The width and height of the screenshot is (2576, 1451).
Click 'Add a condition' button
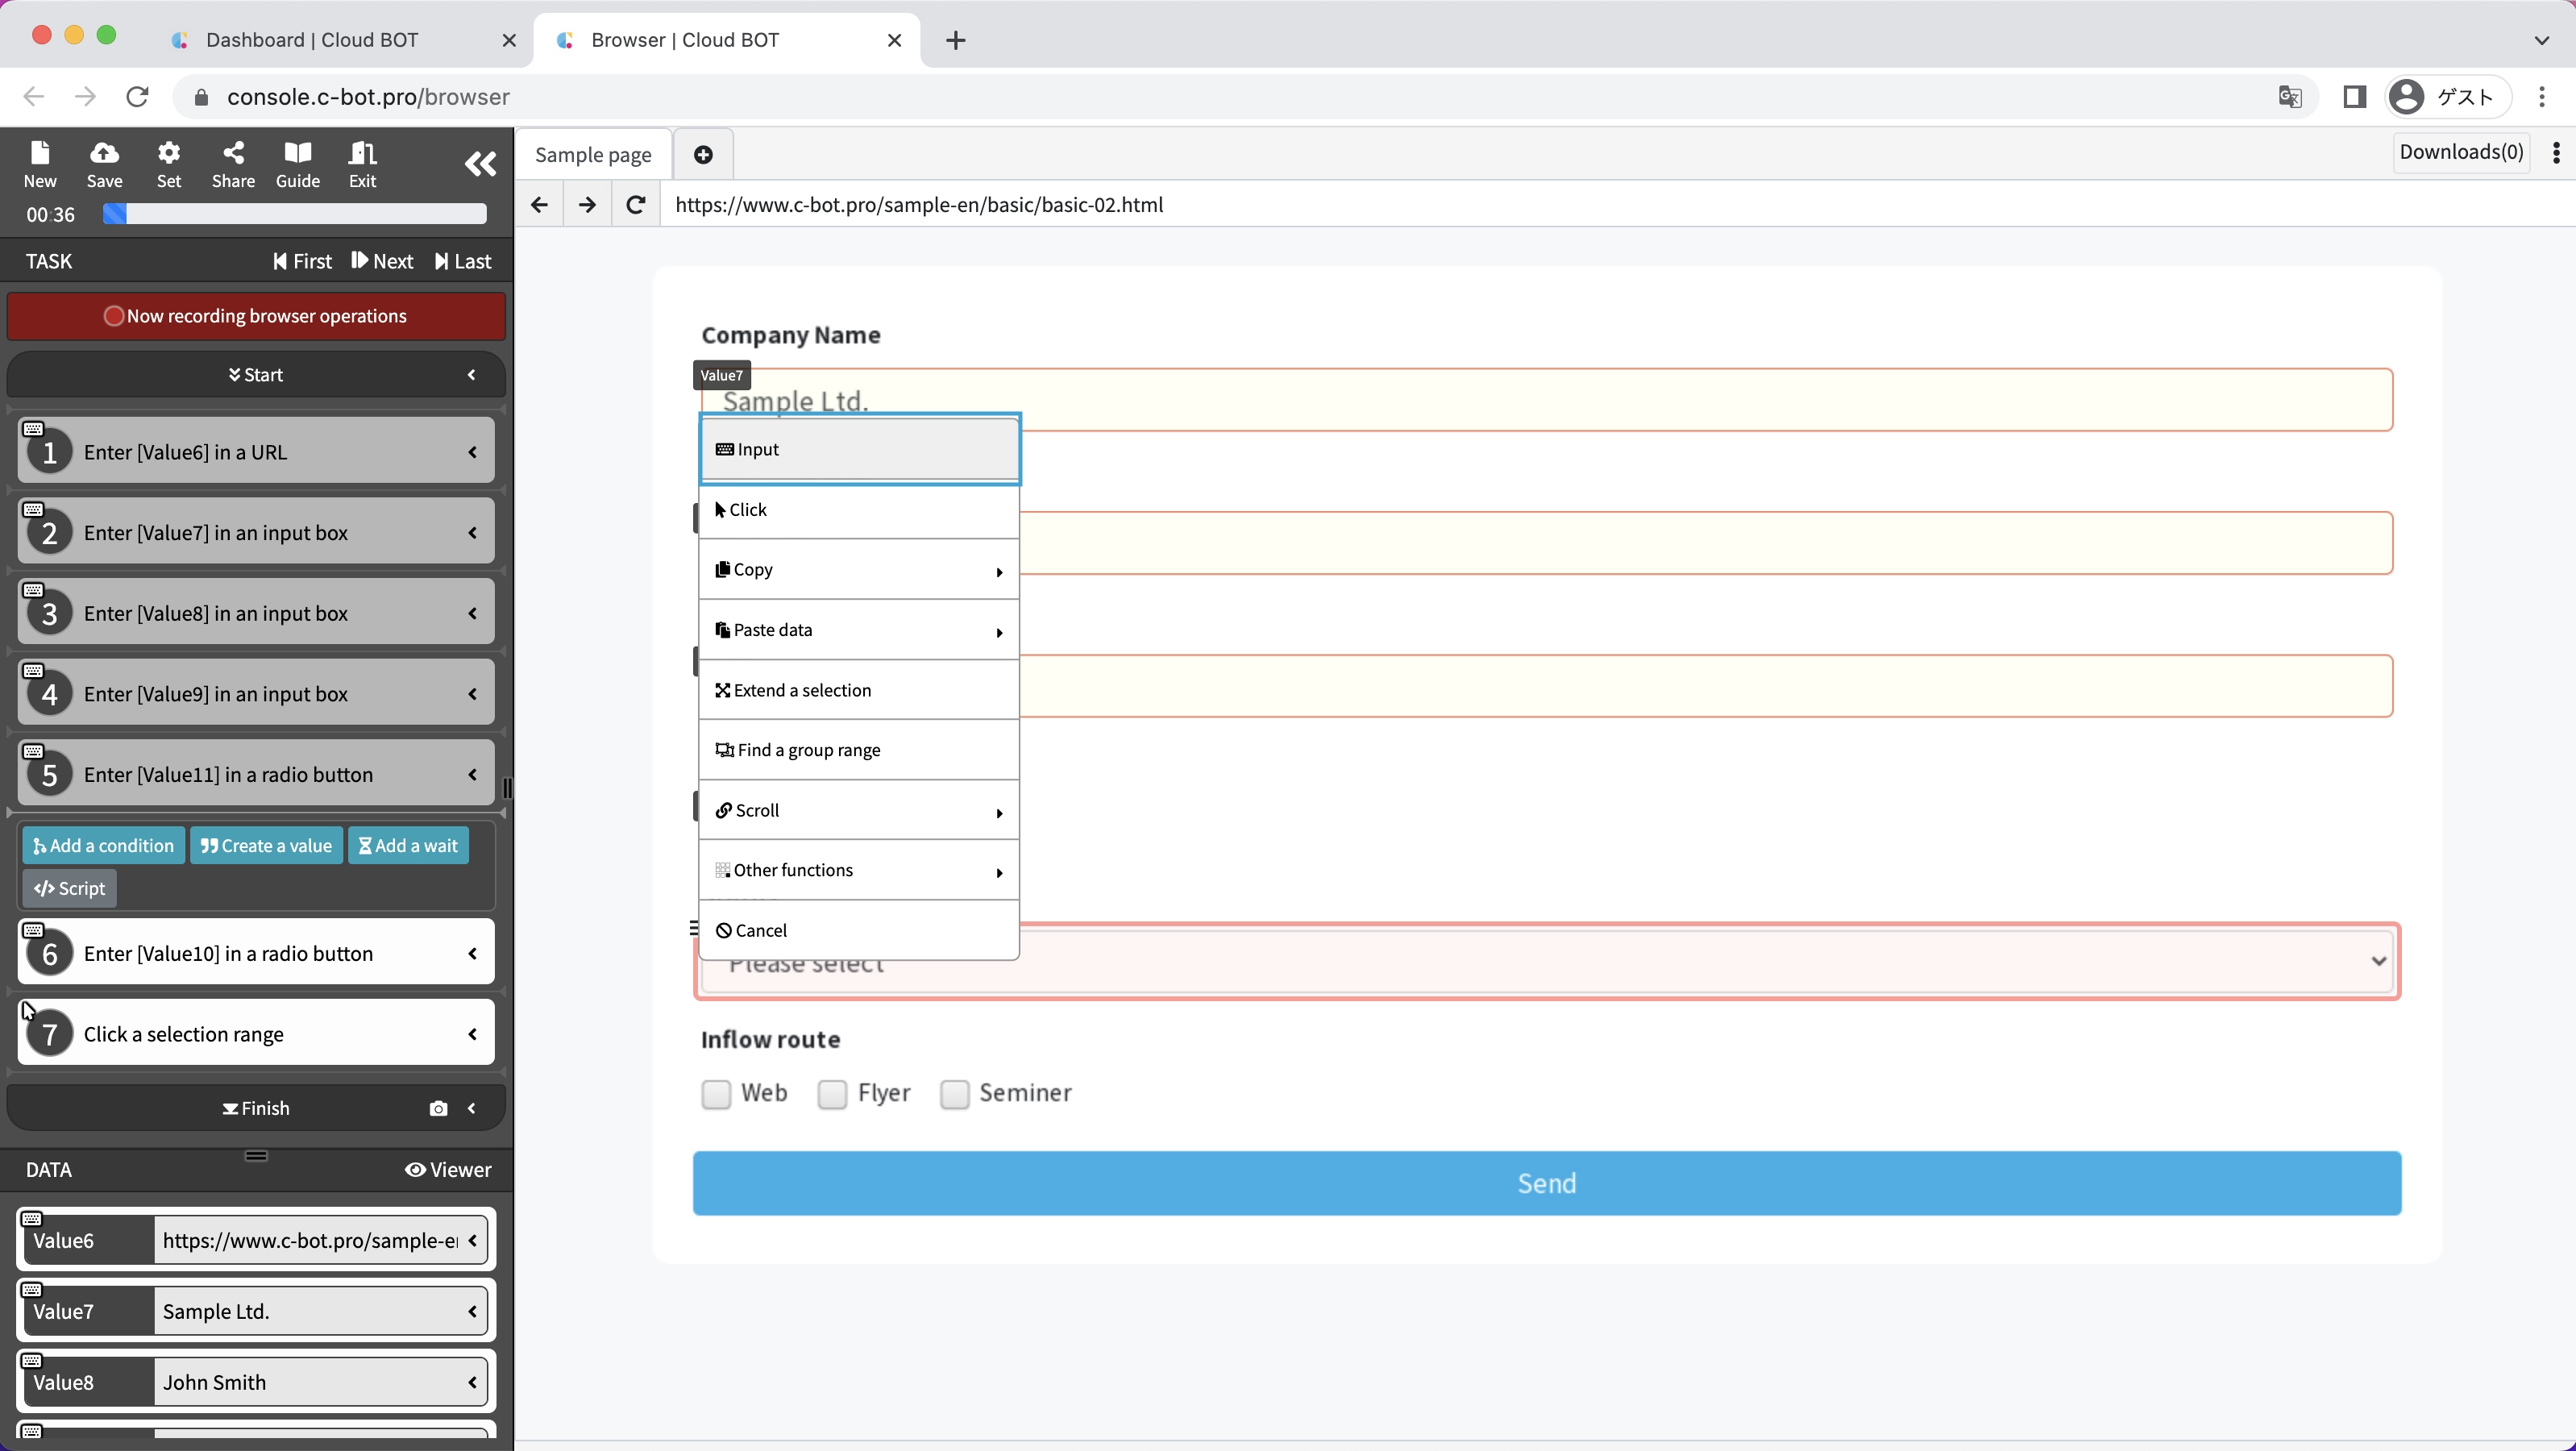(x=103, y=846)
